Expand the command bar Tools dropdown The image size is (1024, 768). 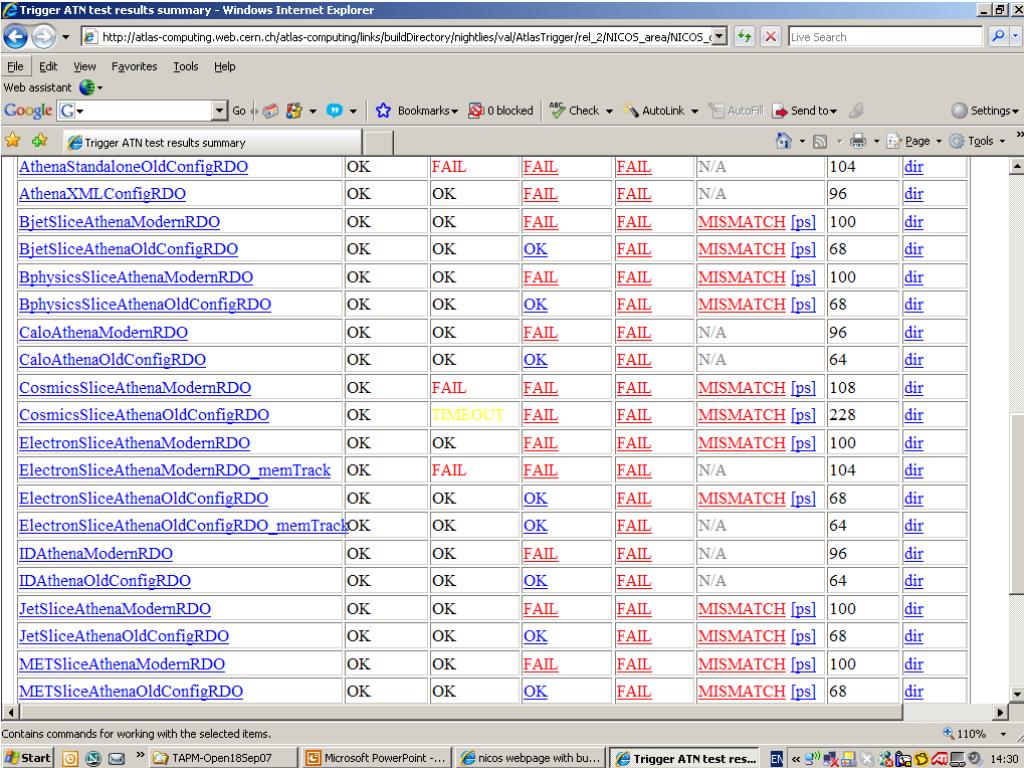click(1002, 141)
